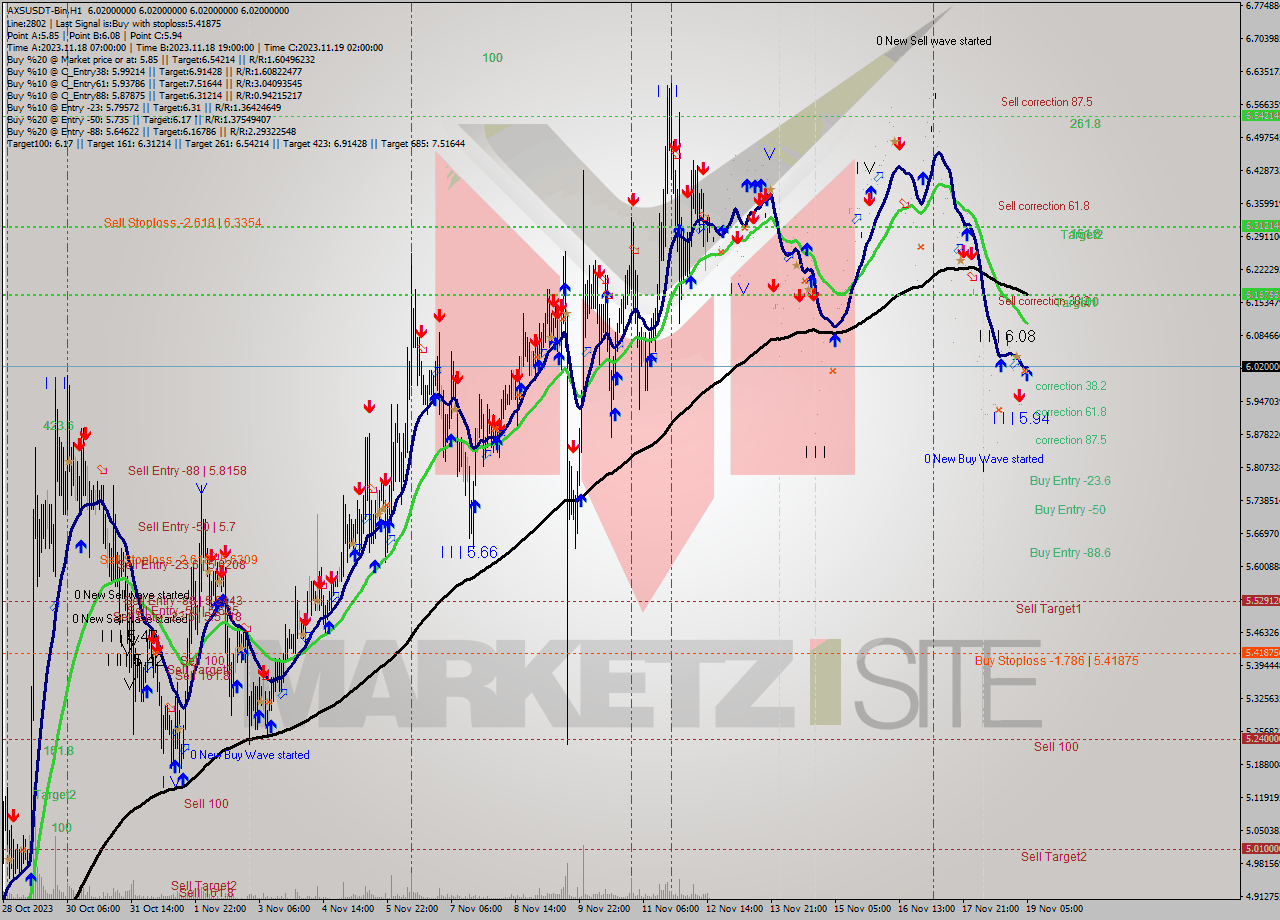Click the '7 Nov 06:00' time axis label
The height and width of the screenshot is (920, 1280).
pyautogui.click(x=478, y=909)
